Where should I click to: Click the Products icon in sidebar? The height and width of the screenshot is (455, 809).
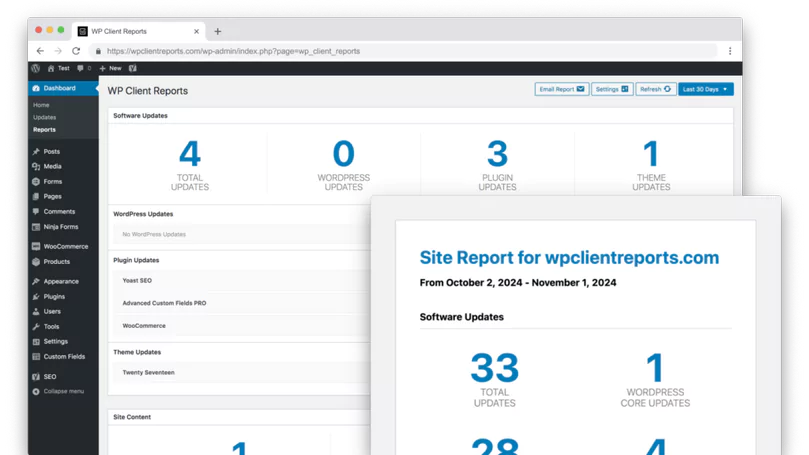pyautogui.click(x=36, y=262)
